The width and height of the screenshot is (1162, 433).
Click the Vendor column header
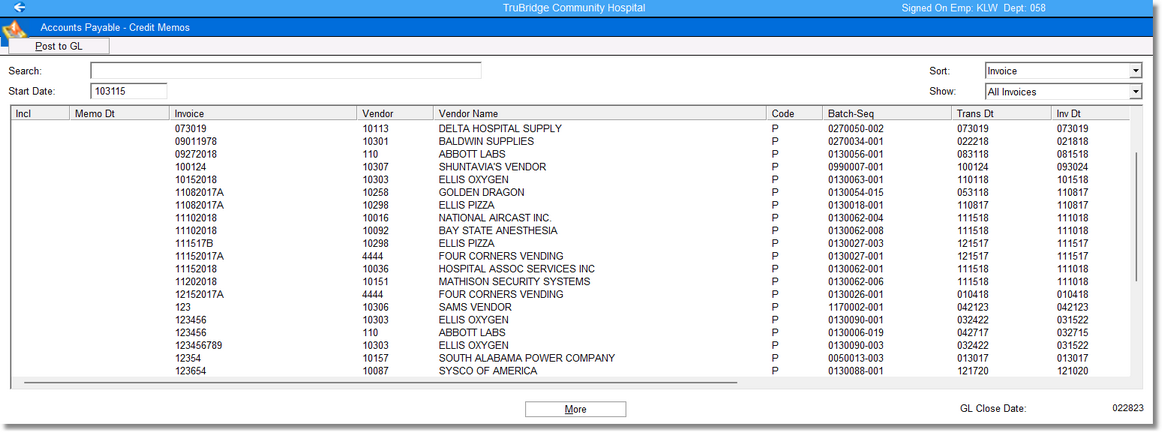pyautogui.click(x=395, y=113)
